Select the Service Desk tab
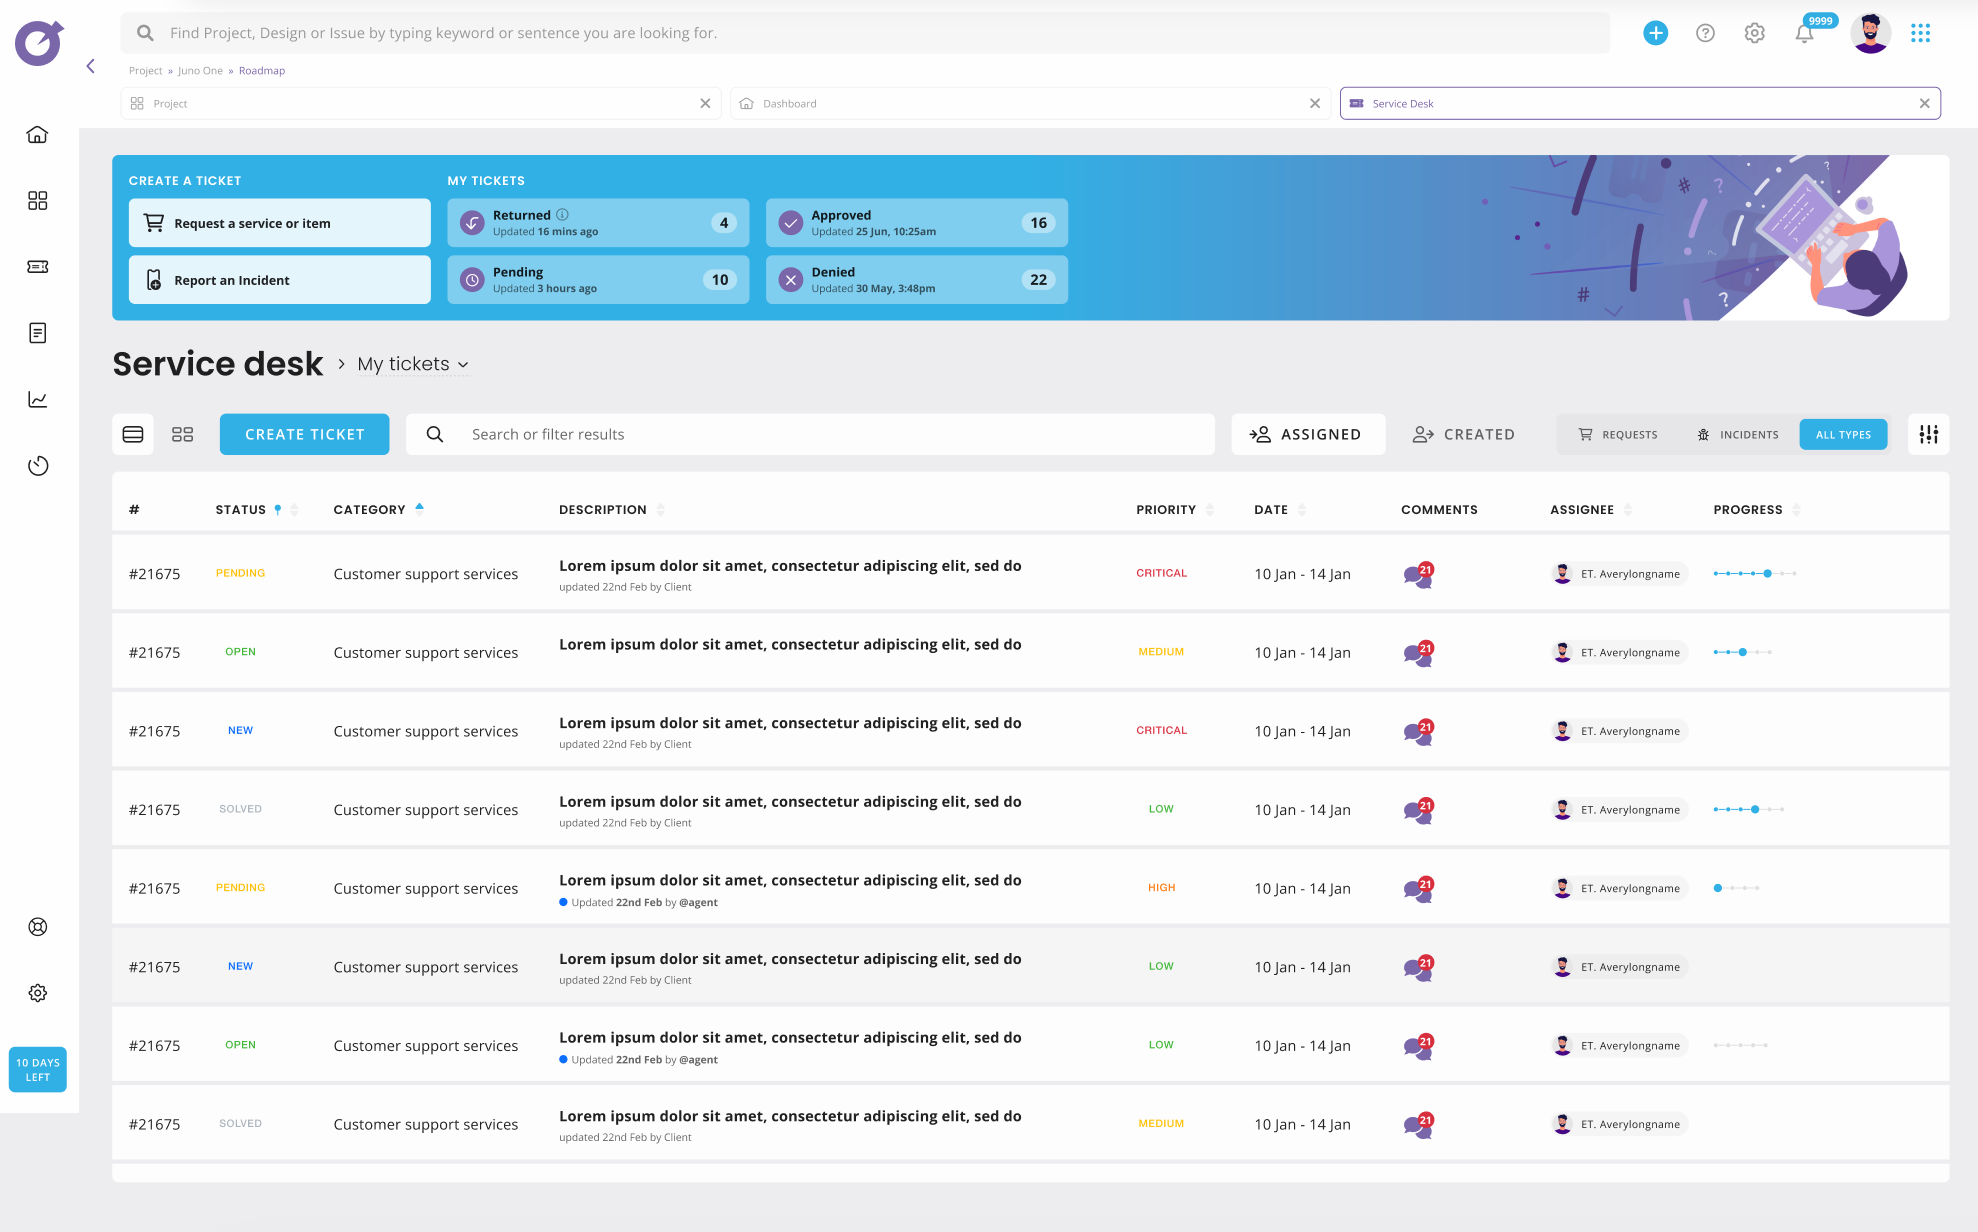The height and width of the screenshot is (1232, 1978). [x=1640, y=103]
